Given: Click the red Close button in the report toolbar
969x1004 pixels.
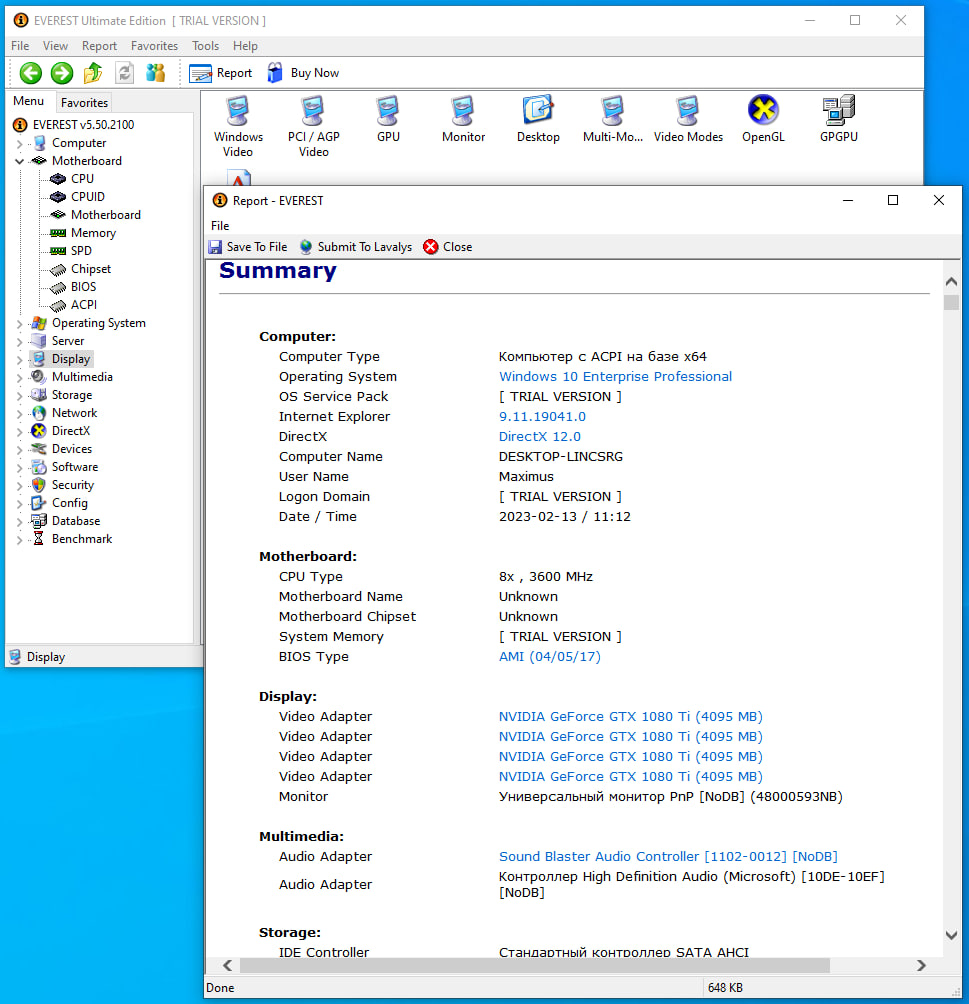Looking at the screenshot, I should 448,247.
